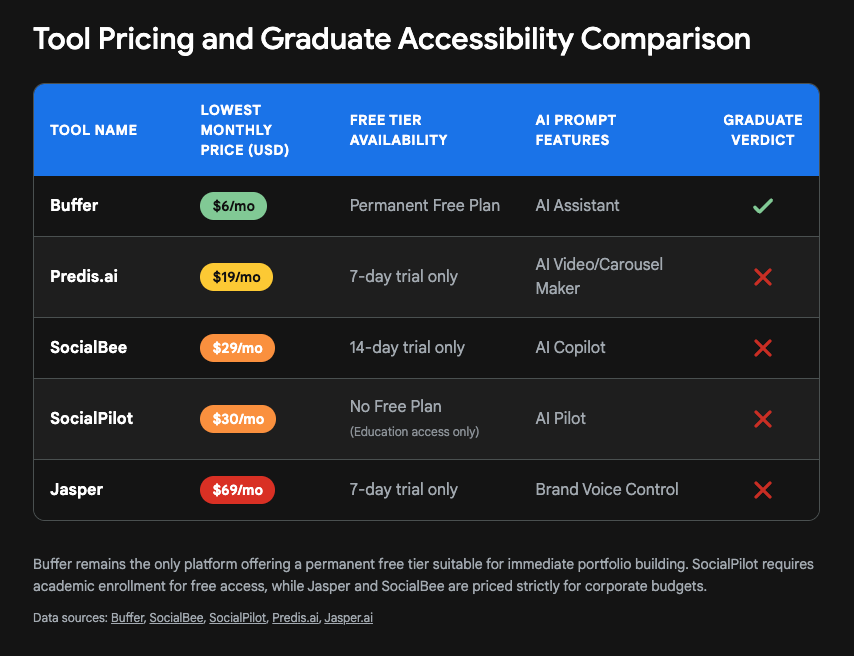Click the Graduate Verdict column header
The image size is (854, 656).
point(763,130)
